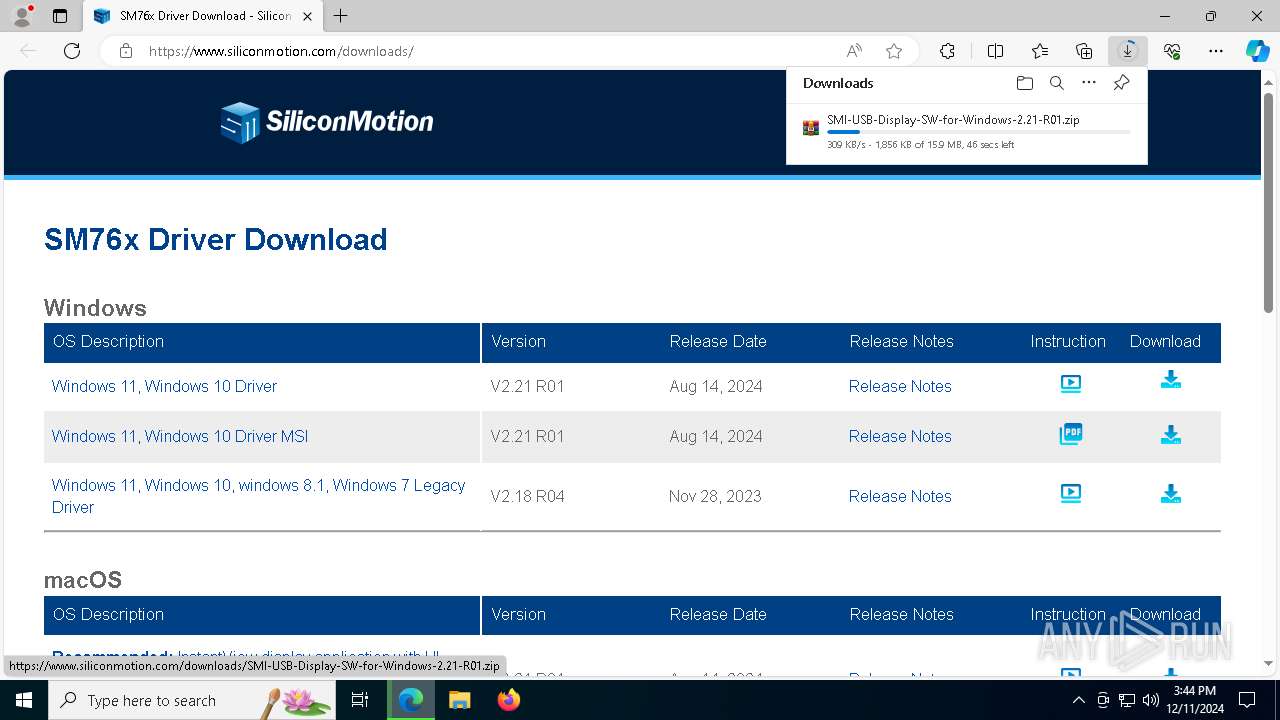Open the tab actions menu icon
1280x720 pixels.
[60, 16]
